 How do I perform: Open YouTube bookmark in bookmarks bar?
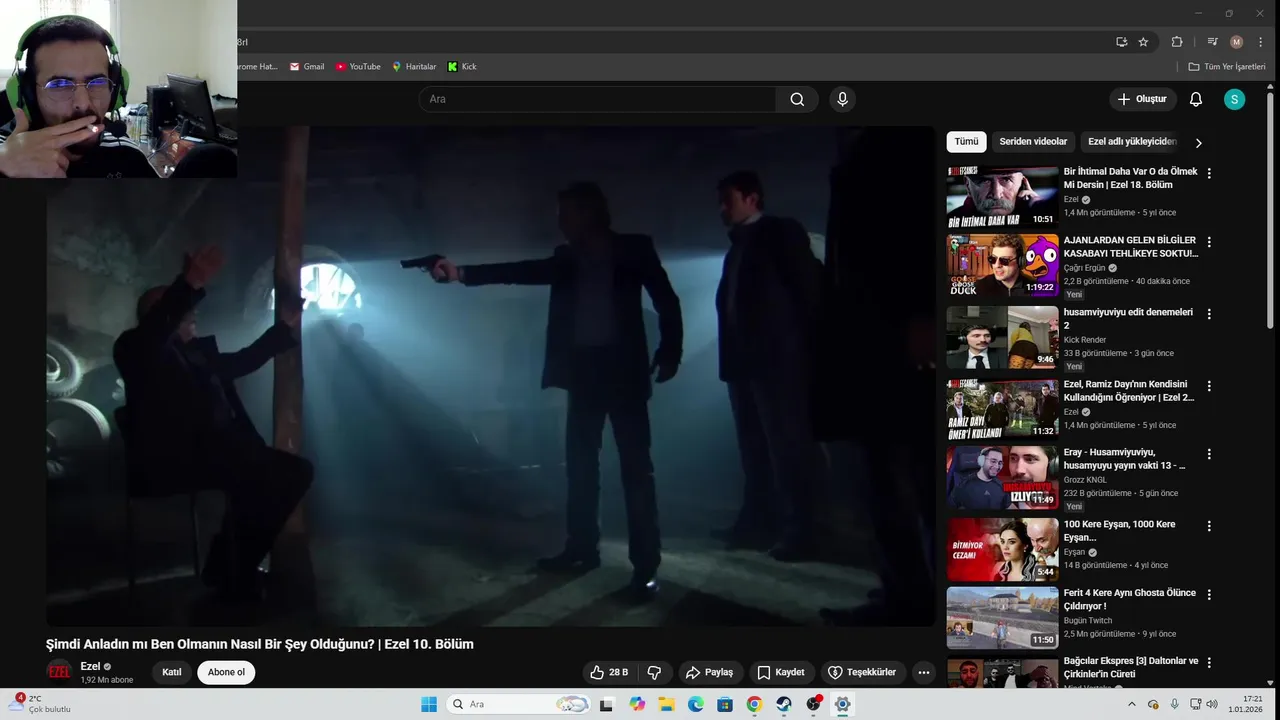(x=358, y=67)
